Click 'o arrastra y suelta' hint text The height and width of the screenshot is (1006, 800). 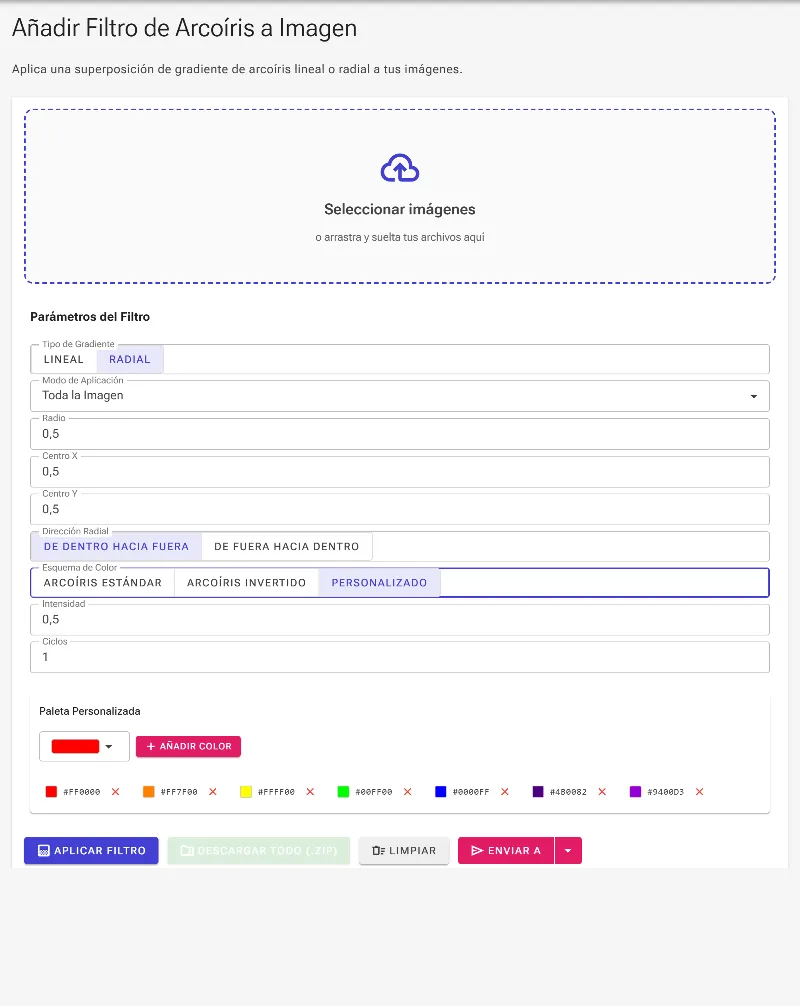coord(400,237)
